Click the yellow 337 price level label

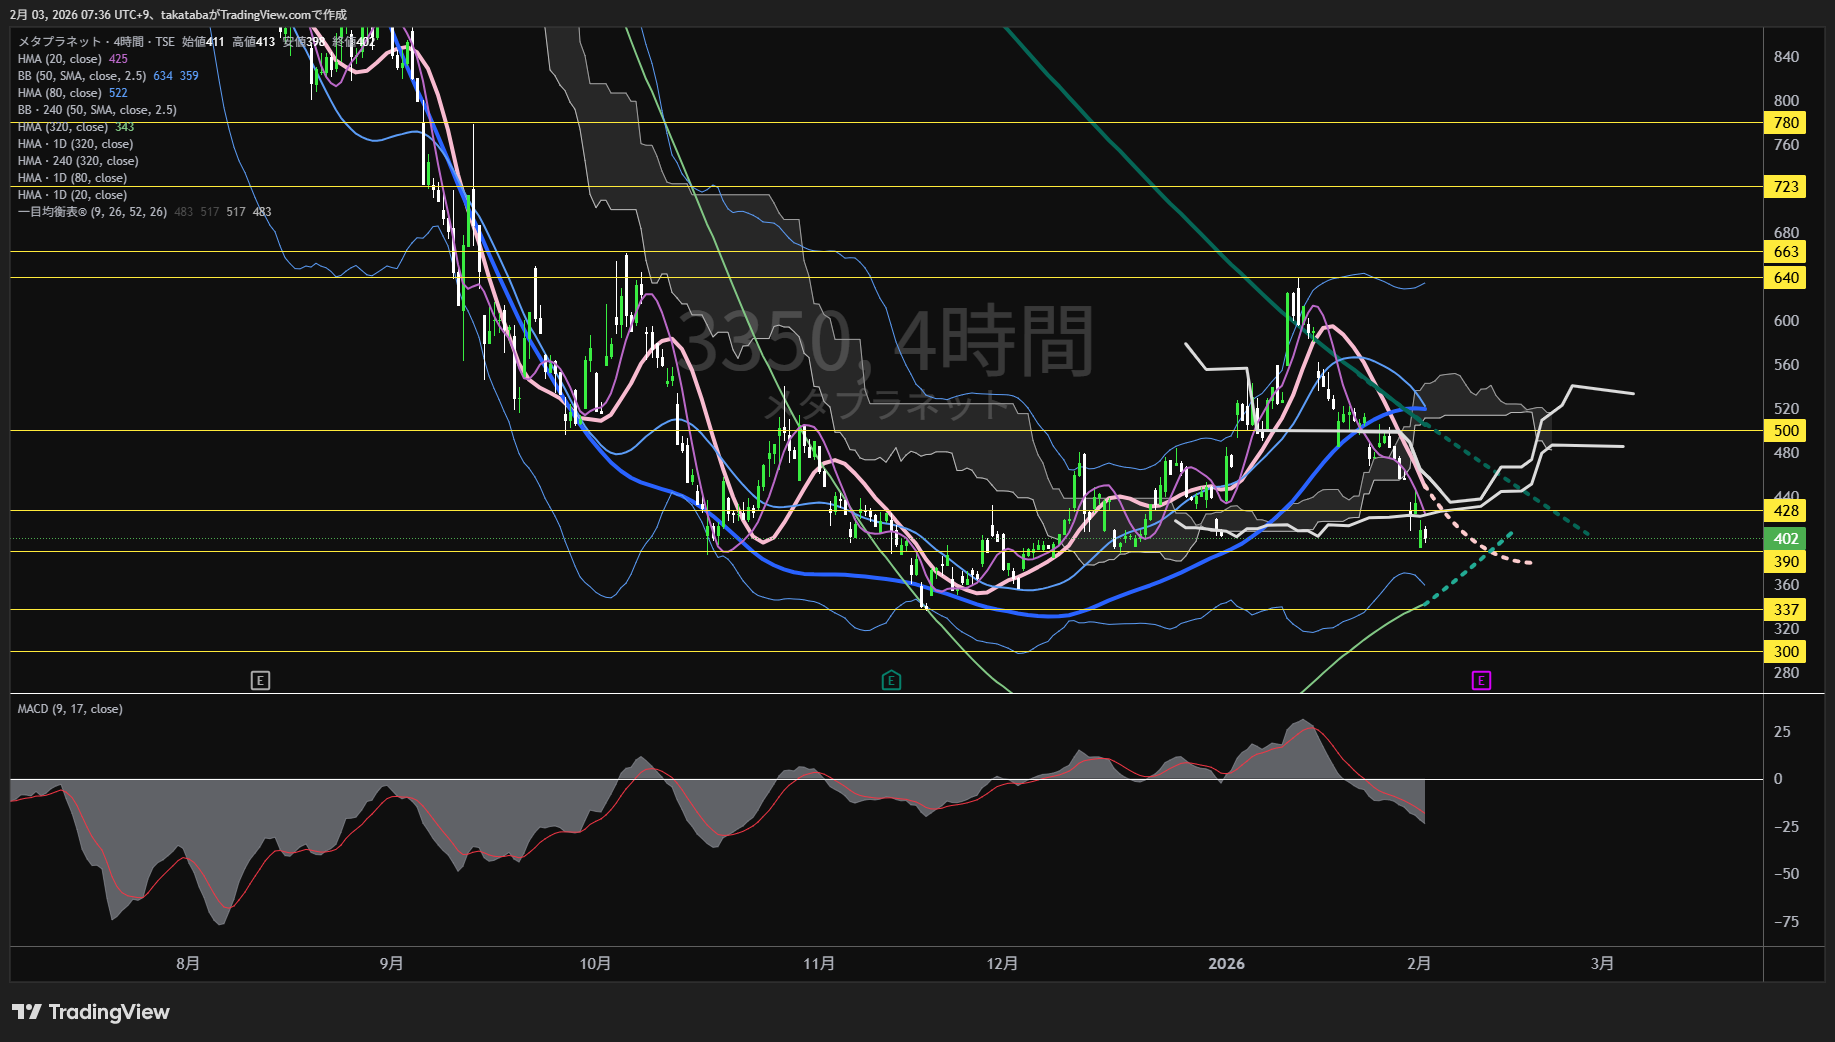tap(1786, 610)
